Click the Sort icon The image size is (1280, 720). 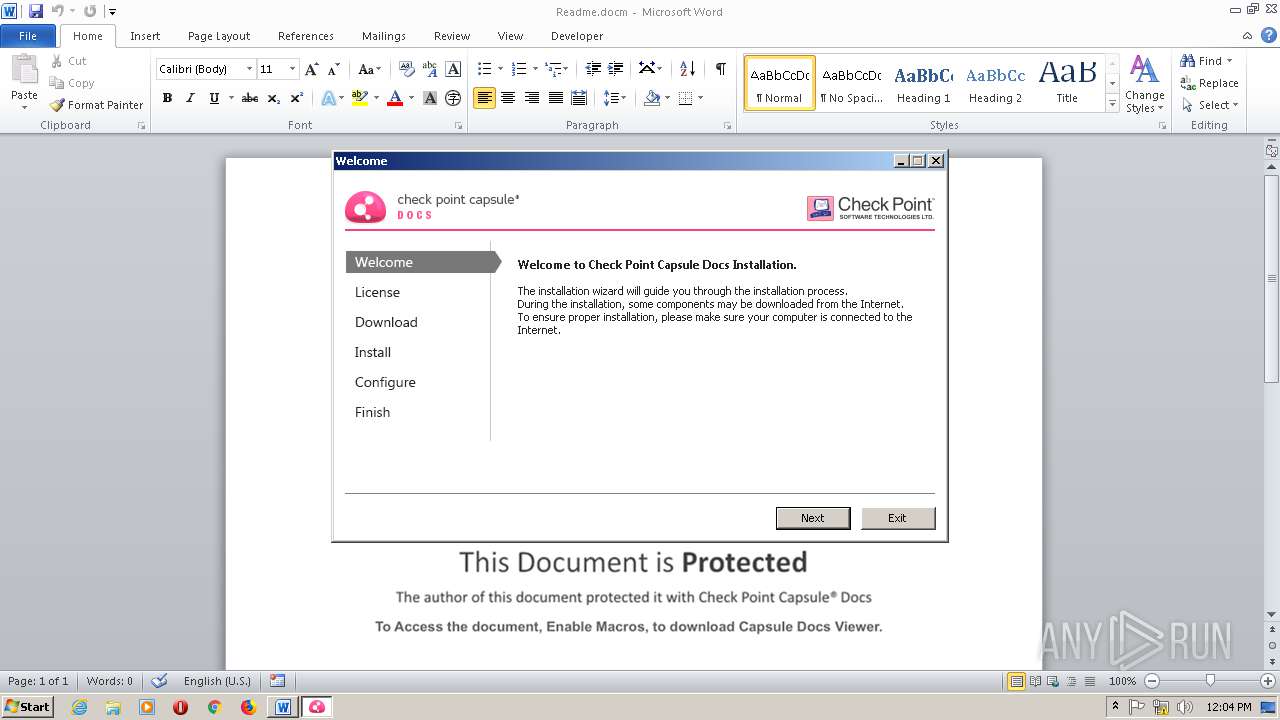point(687,69)
